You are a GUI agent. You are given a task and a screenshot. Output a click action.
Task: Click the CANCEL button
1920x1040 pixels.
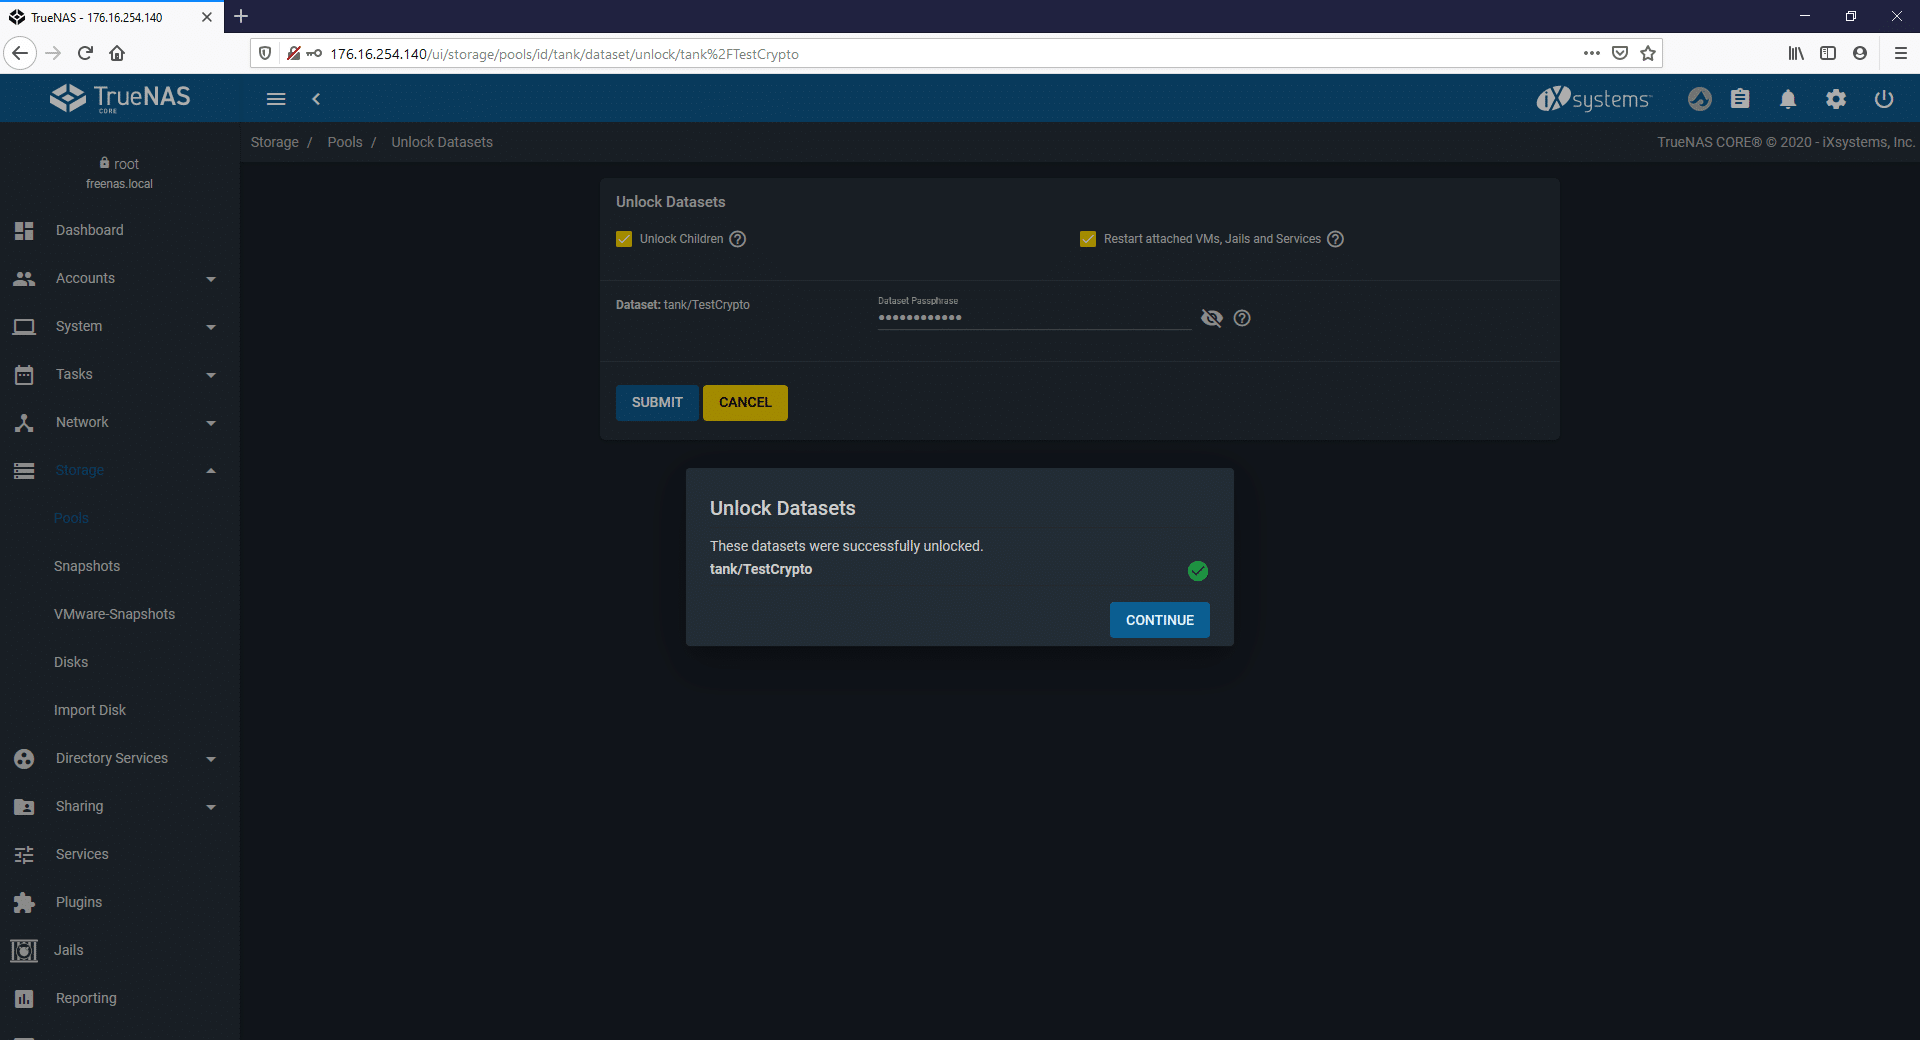pyautogui.click(x=745, y=403)
